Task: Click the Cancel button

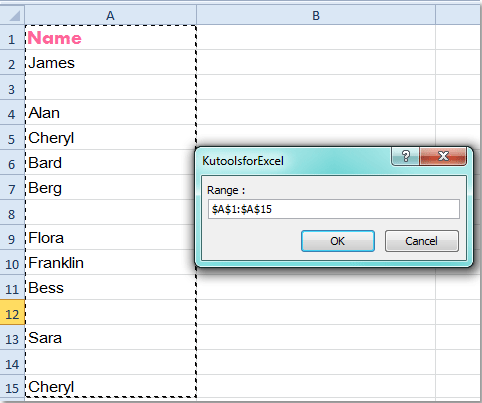Action: click(x=422, y=241)
